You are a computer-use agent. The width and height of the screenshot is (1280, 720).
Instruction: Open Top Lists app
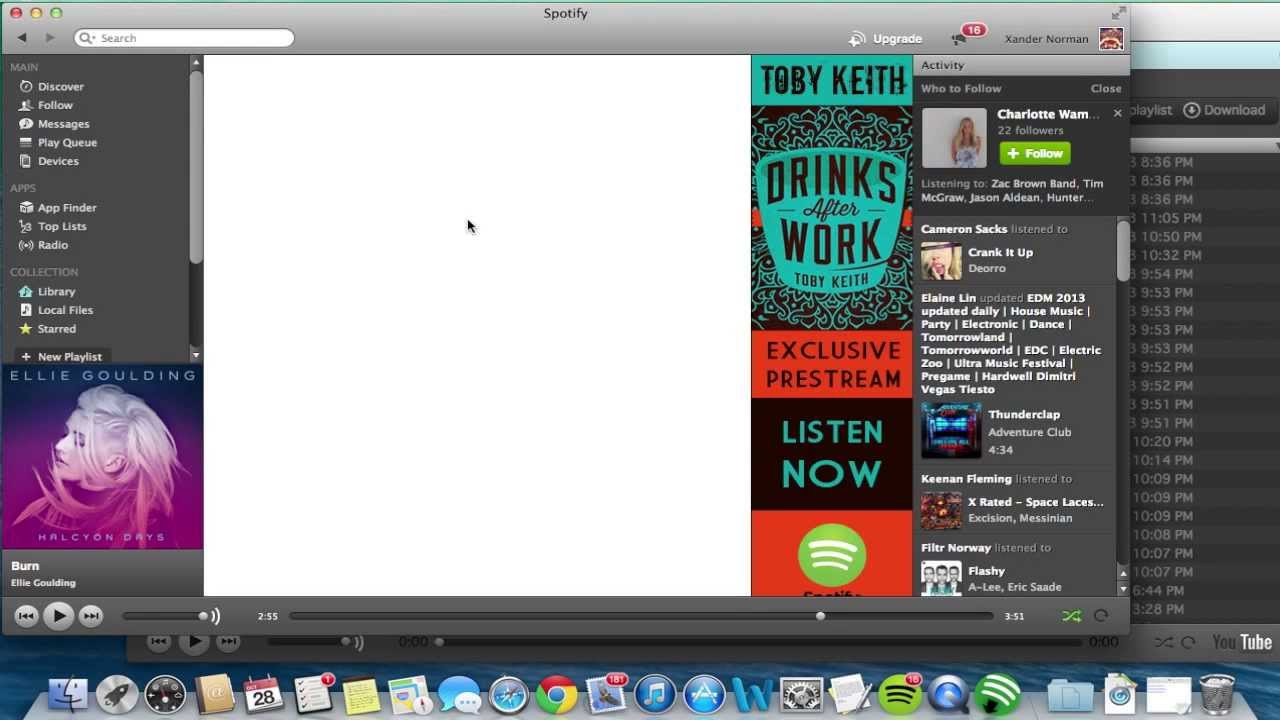(x=62, y=227)
